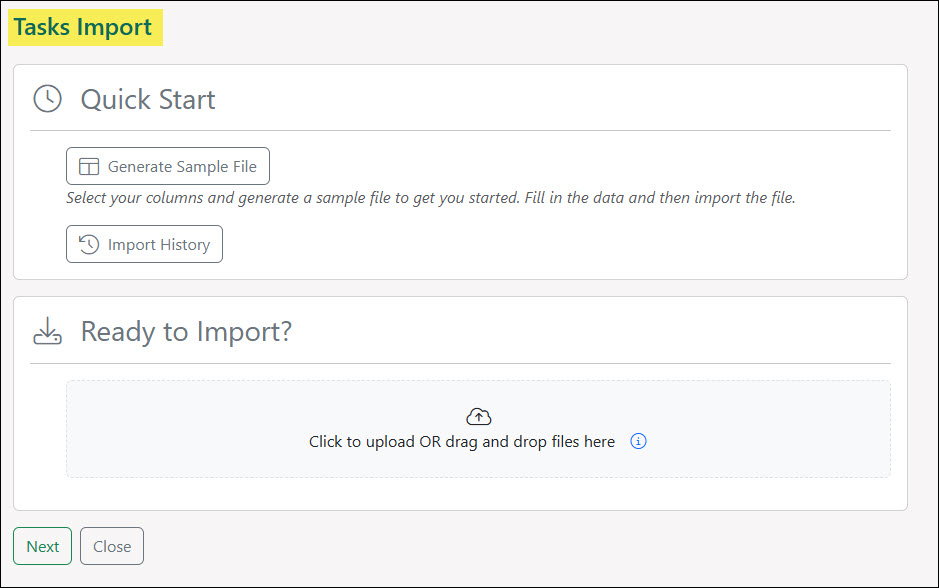This screenshot has height=588, width=939.
Task: Close the Tasks Import dialog
Action: click(112, 546)
